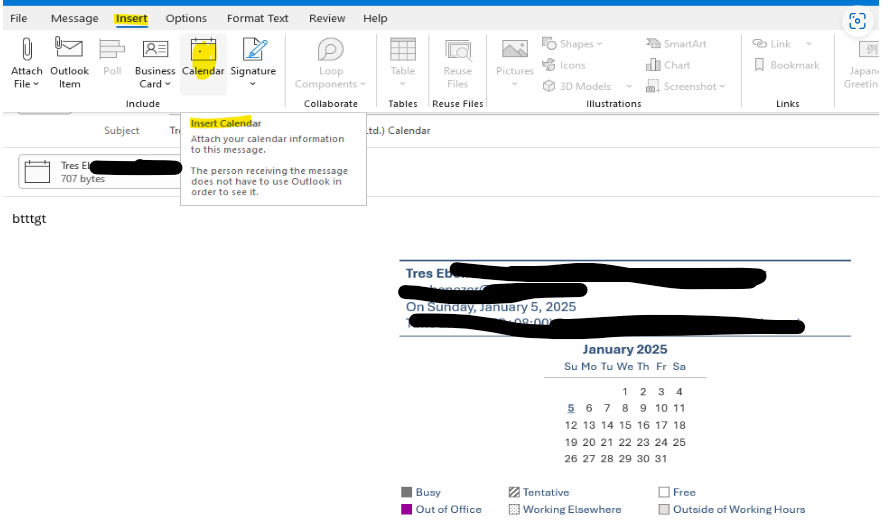Viewport: 895px width, 531px height.
Task: Click the Tentative striped legend swatch
Action: click(x=514, y=492)
